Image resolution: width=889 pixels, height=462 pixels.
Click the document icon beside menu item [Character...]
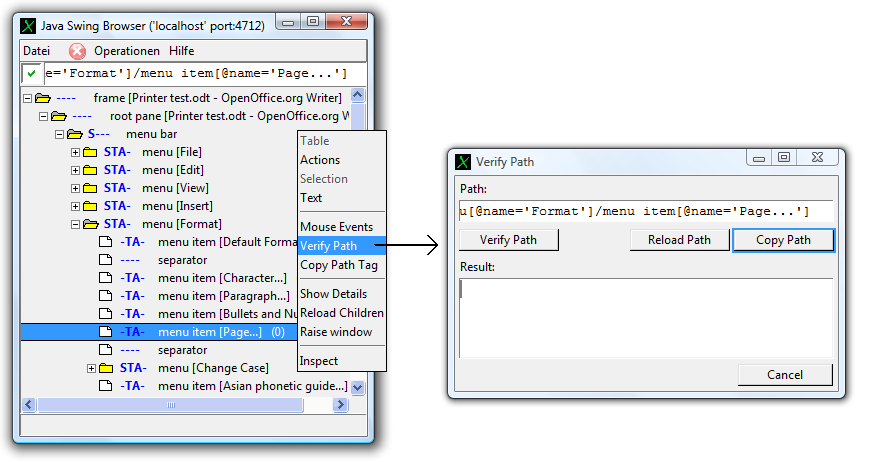coord(106,278)
